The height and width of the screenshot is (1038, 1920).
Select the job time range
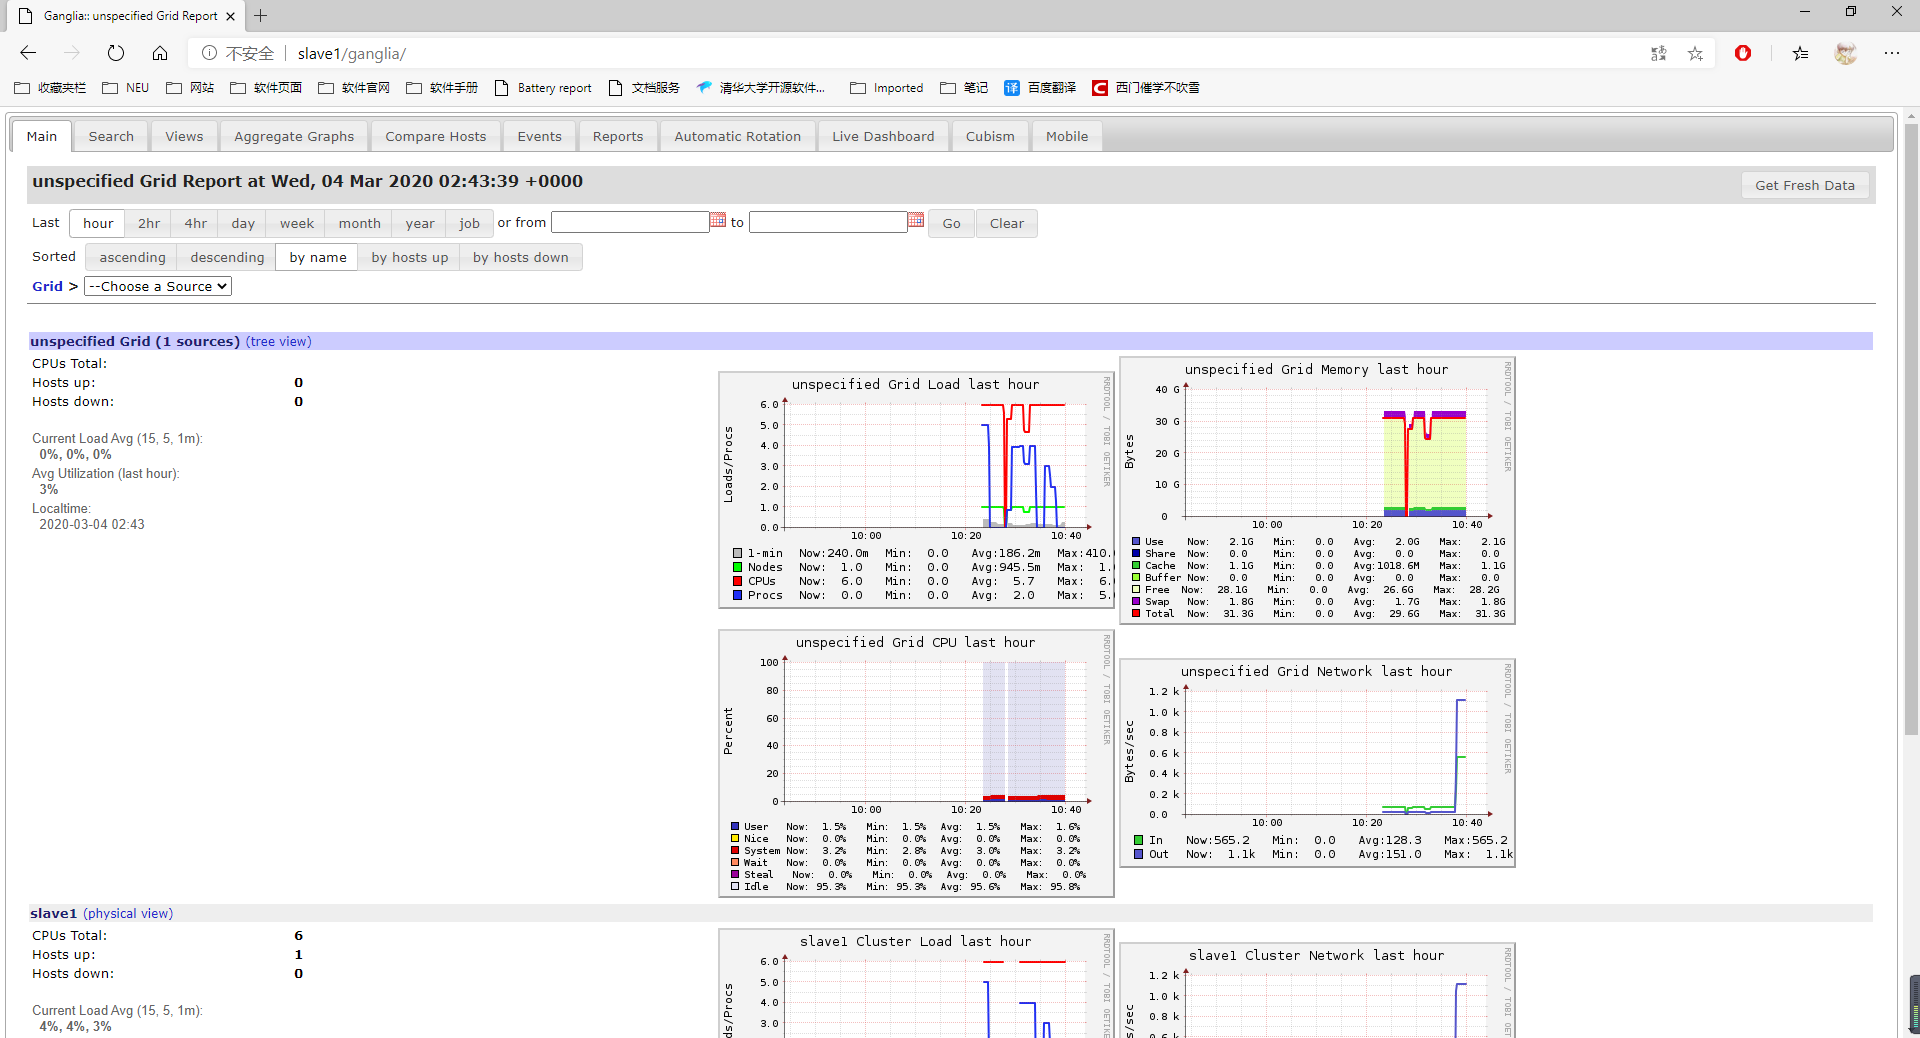[x=469, y=223]
